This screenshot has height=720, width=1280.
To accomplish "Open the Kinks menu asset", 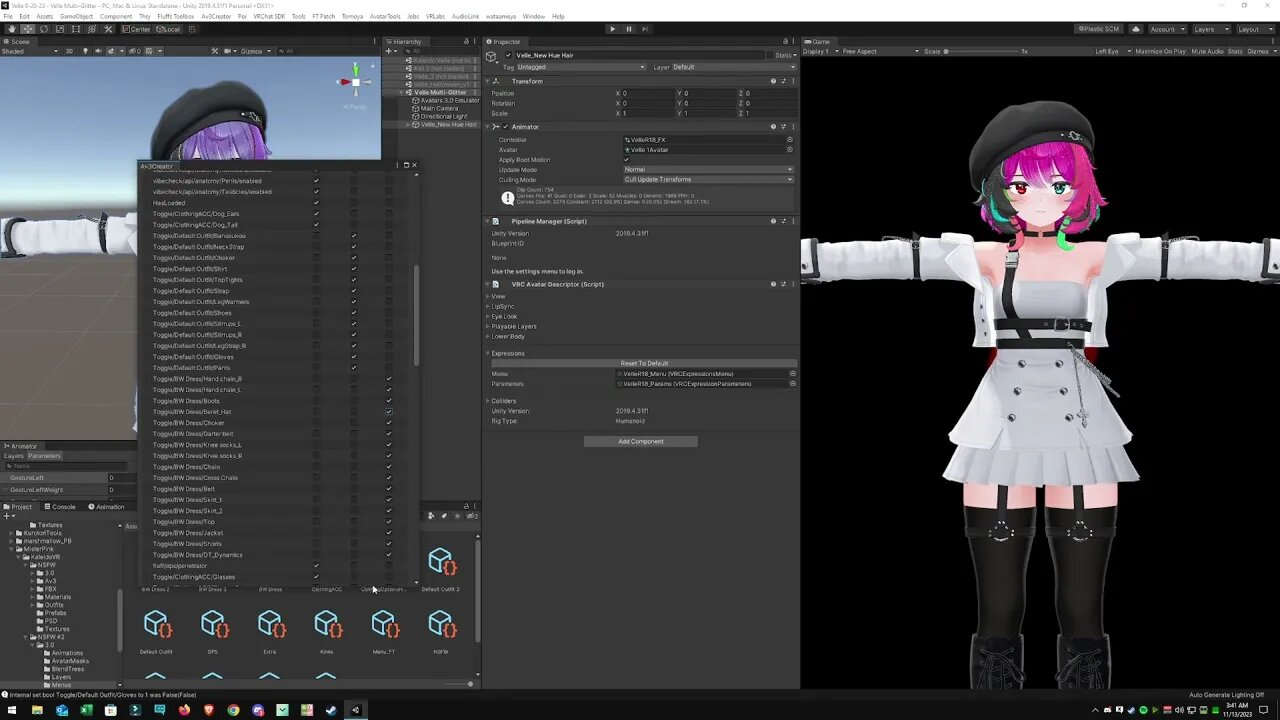I will click(327, 625).
